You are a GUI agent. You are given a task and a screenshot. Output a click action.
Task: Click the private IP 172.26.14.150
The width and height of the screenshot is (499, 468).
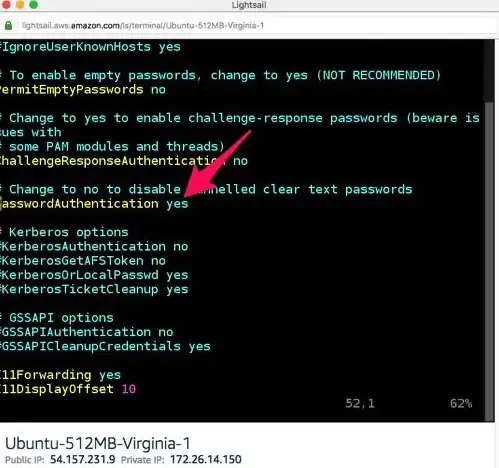206,460
